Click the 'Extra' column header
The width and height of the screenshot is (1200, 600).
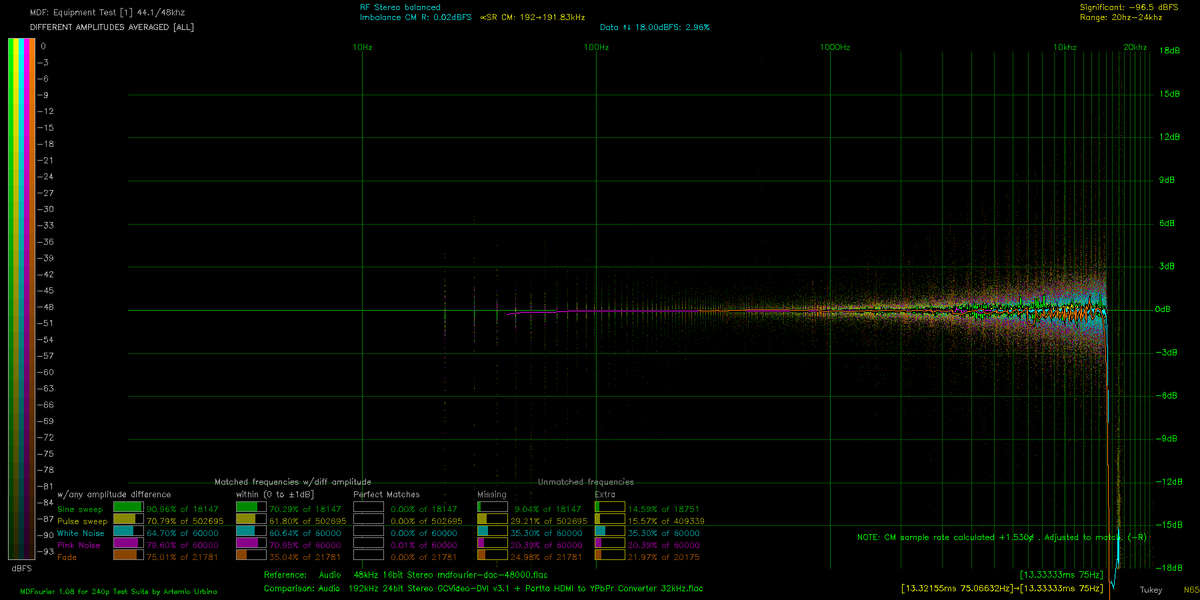click(x=606, y=494)
